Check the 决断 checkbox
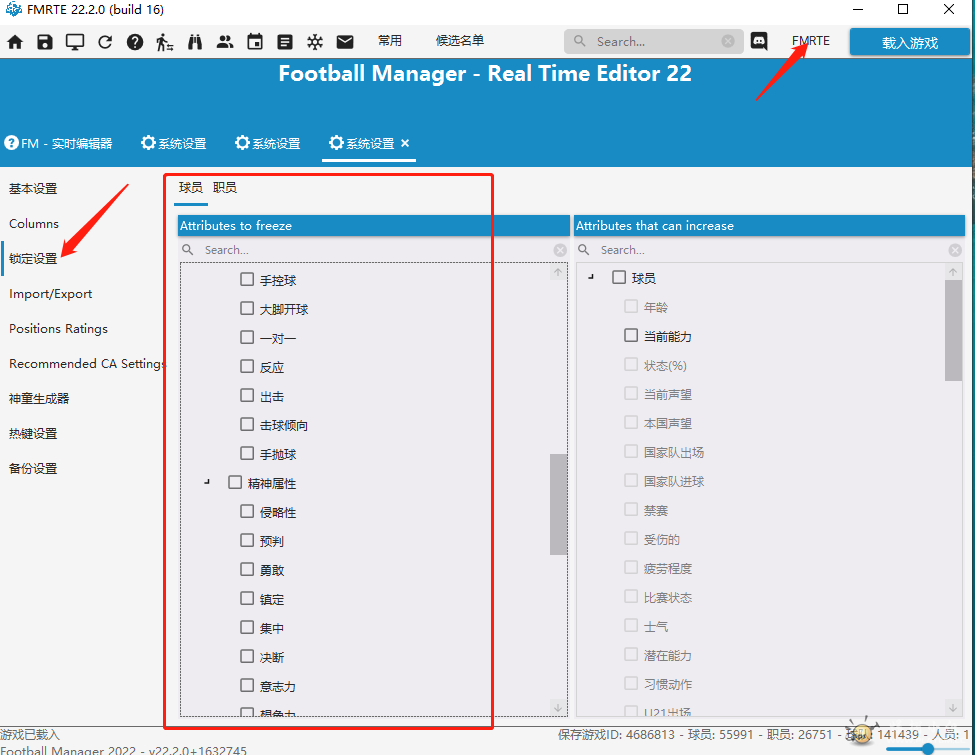Screen dimensions: 975x755 (x=247, y=656)
